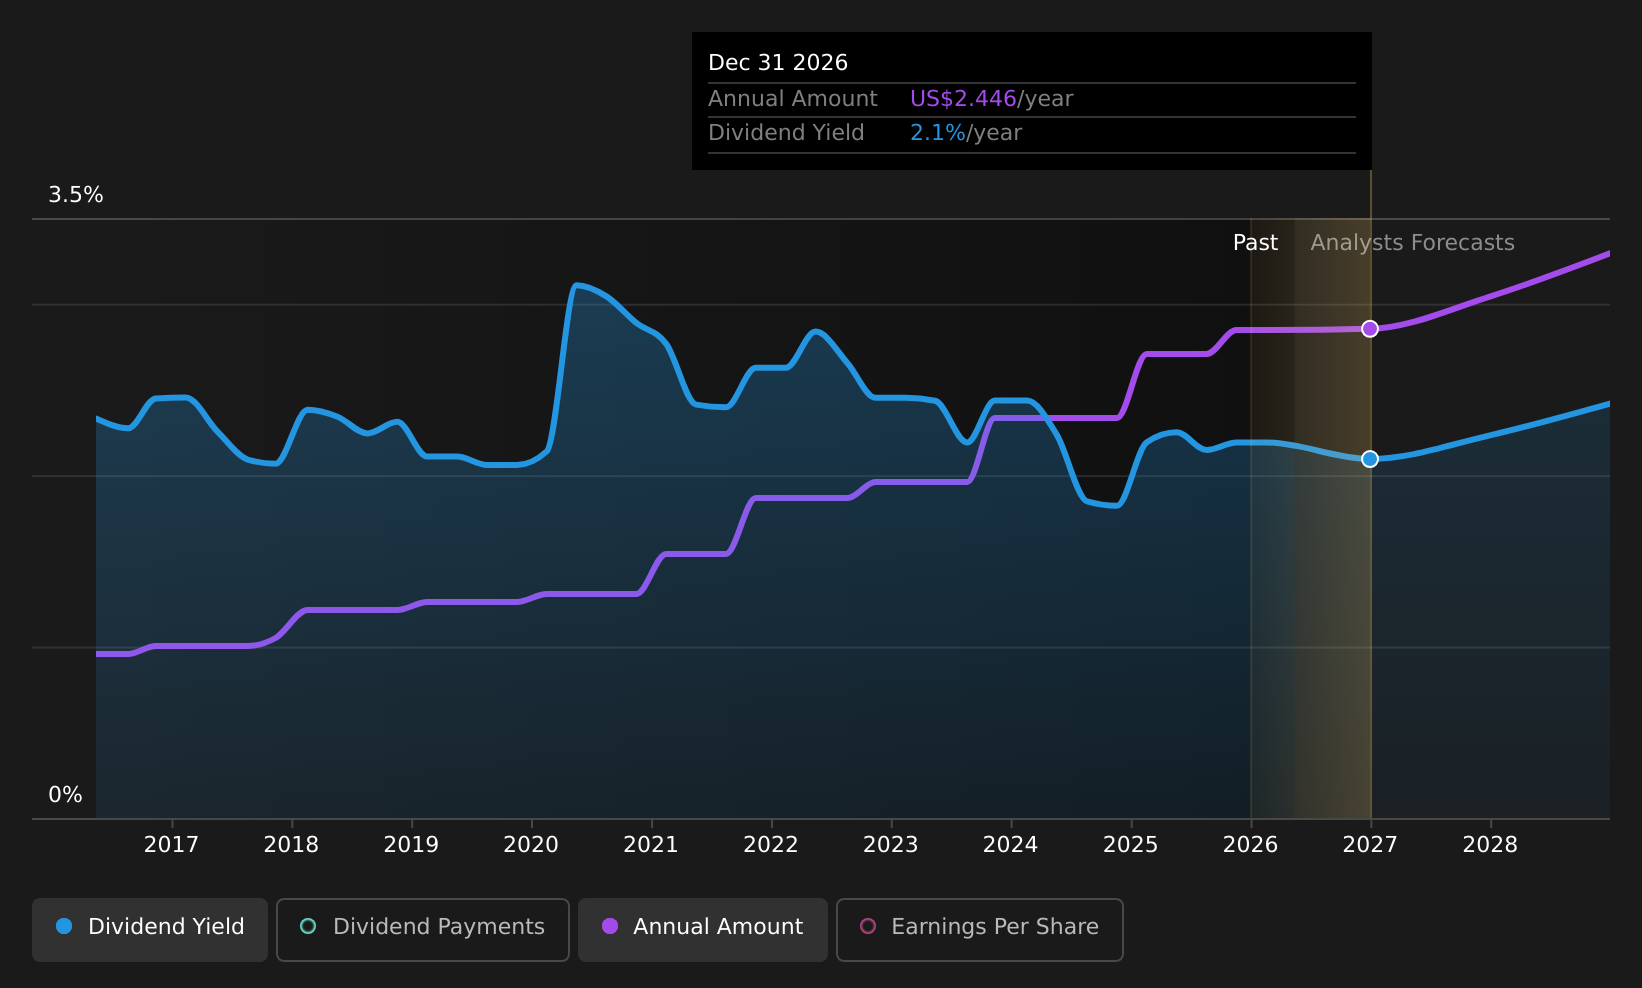Click the Annual Amount tooltip row label
Viewport: 1642px width, 988px height.
pyautogui.click(x=793, y=99)
